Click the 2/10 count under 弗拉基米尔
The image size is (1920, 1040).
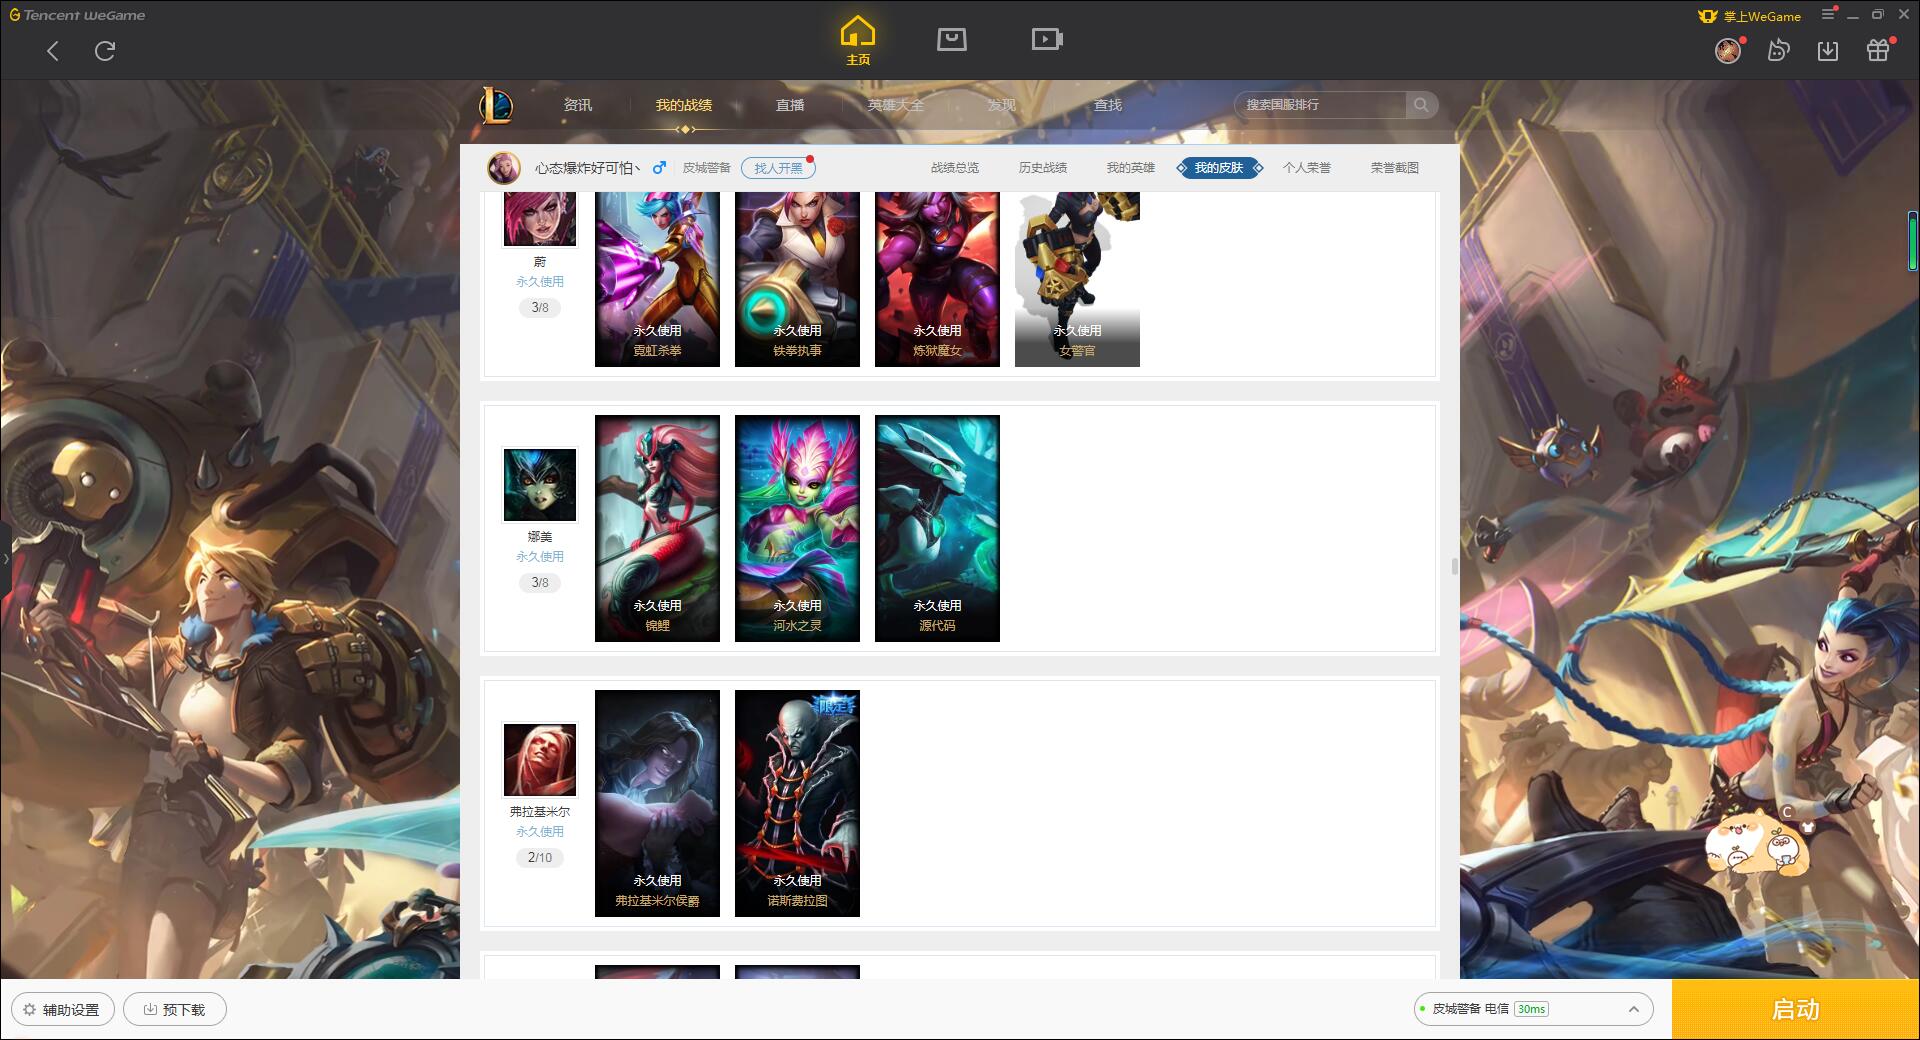coord(540,857)
